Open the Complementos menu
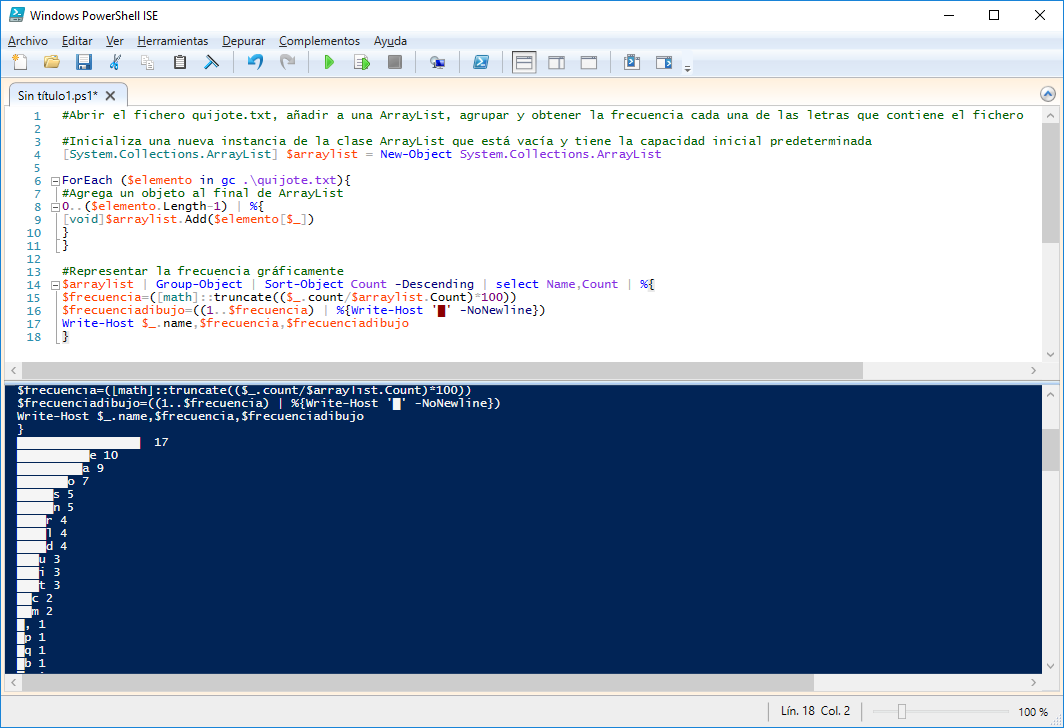1064x728 pixels. 319,41
